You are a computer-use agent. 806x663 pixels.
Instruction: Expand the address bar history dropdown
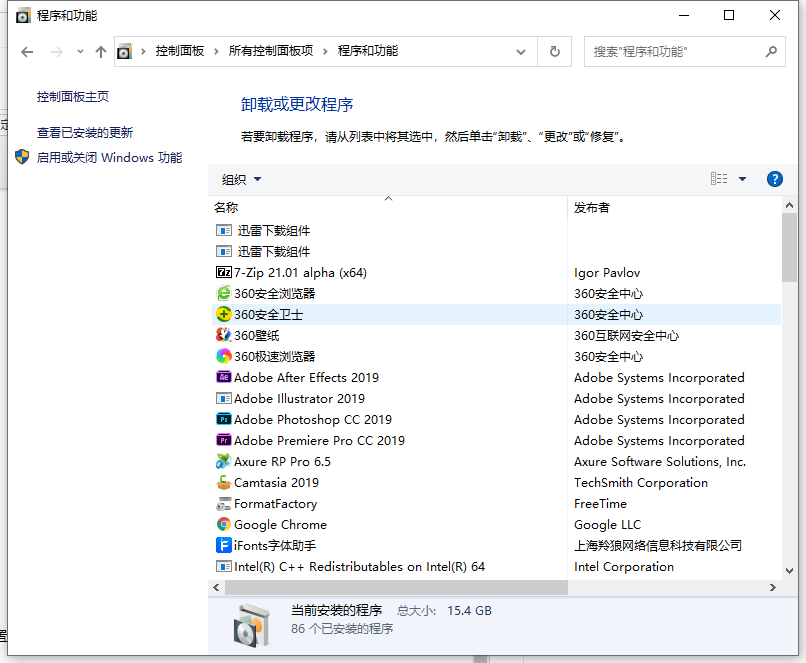pyautogui.click(x=521, y=51)
